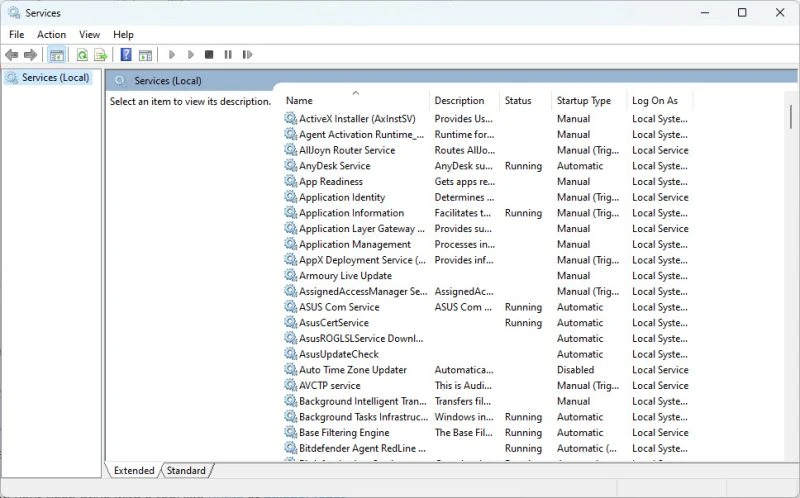Screen dimensions: 800x498
Task: Switch to the Standard tab
Action: tap(186, 470)
